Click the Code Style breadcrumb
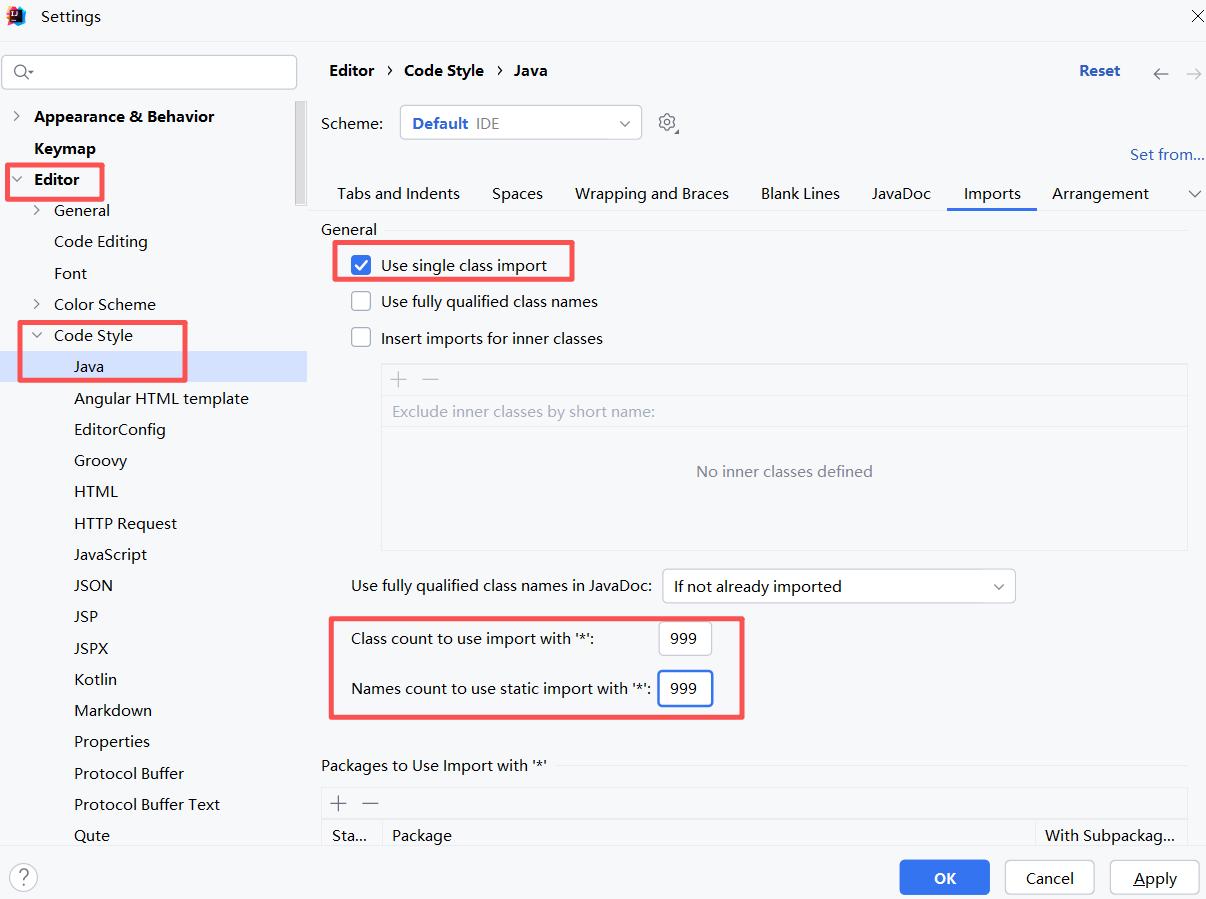Image resolution: width=1206 pixels, height=899 pixels. point(444,71)
